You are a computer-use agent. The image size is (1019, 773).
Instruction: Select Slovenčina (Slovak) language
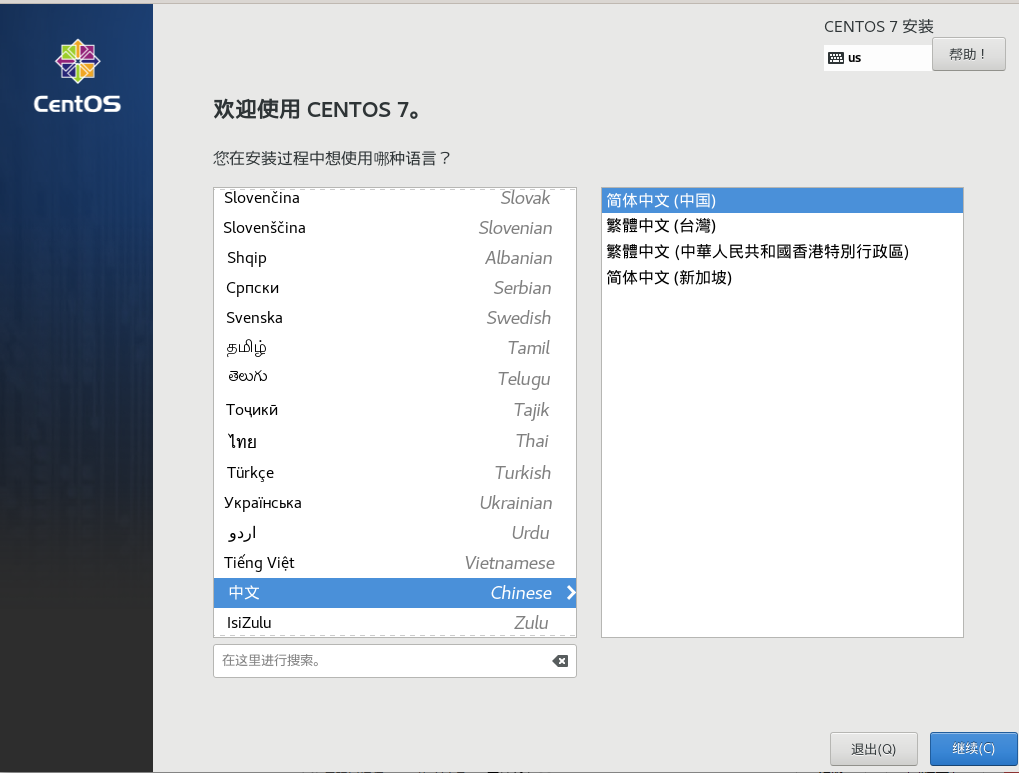[x=394, y=198]
